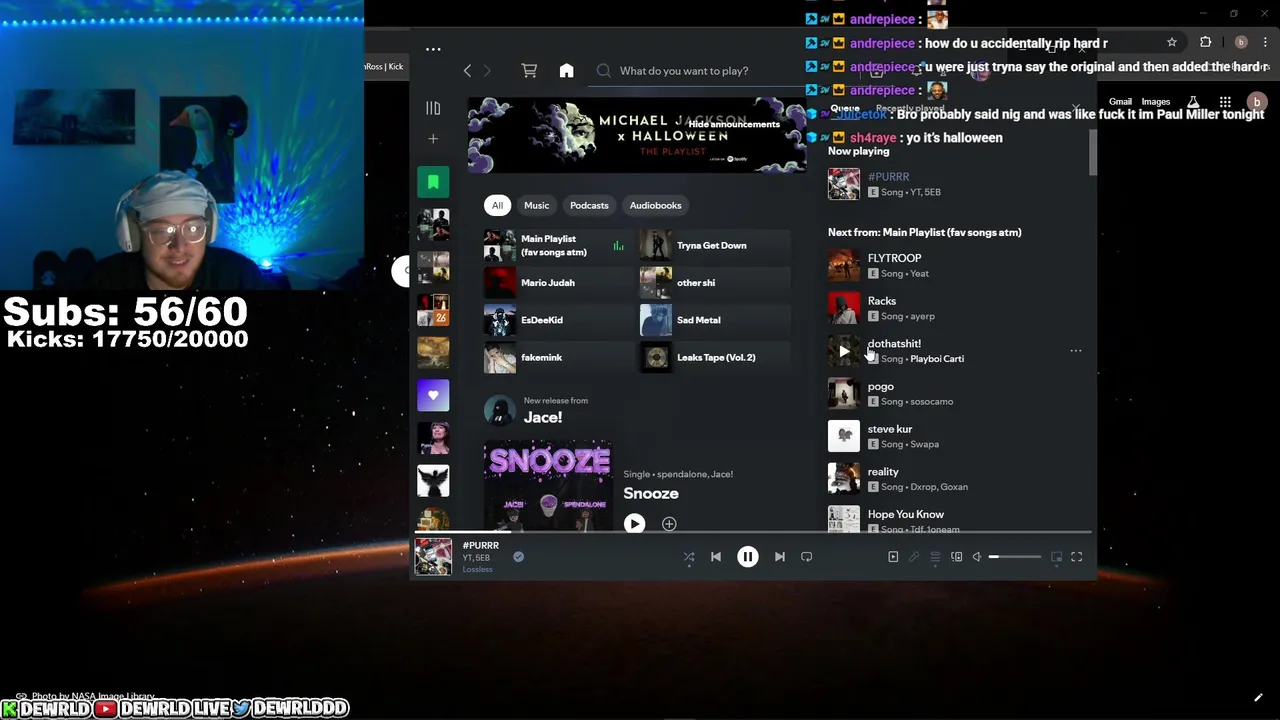Viewport: 1280px width, 720px height.
Task: Pause the current song
Action: pos(747,557)
